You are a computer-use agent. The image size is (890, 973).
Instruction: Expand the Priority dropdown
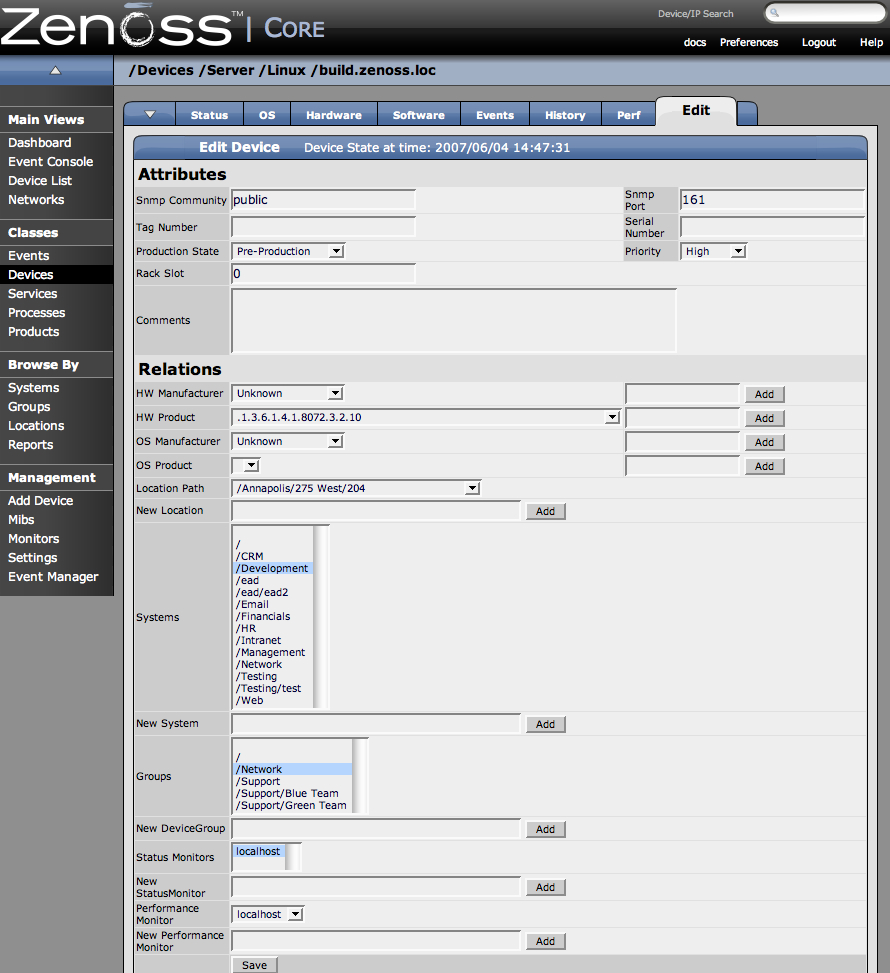coord(714,251)
